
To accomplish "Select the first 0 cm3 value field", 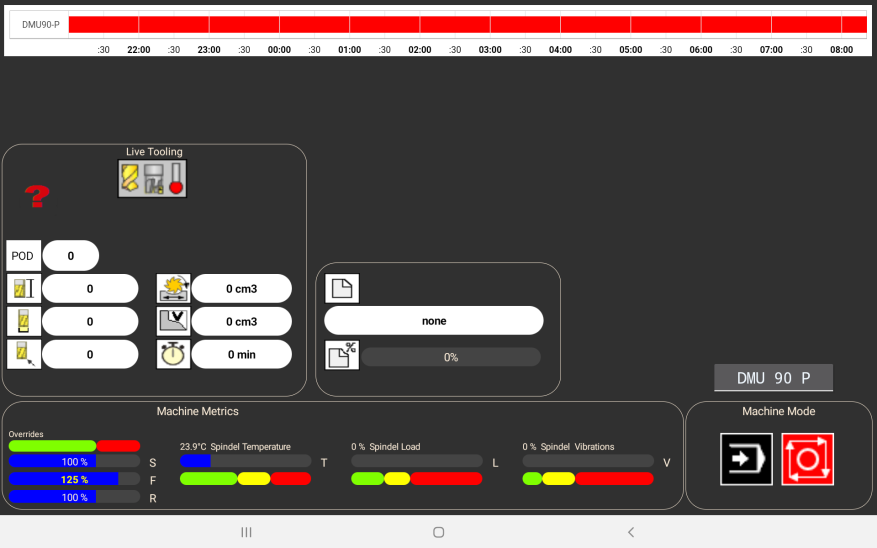I will [x=242, y=289].
